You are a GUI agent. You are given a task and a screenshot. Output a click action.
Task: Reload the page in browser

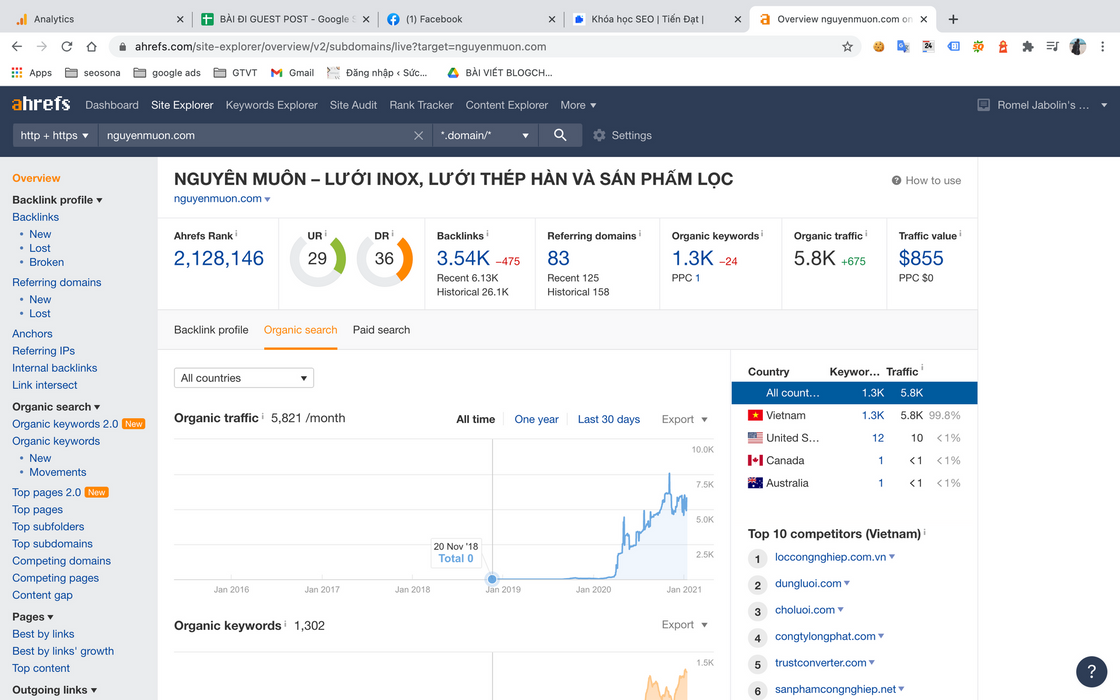[66, 46]
